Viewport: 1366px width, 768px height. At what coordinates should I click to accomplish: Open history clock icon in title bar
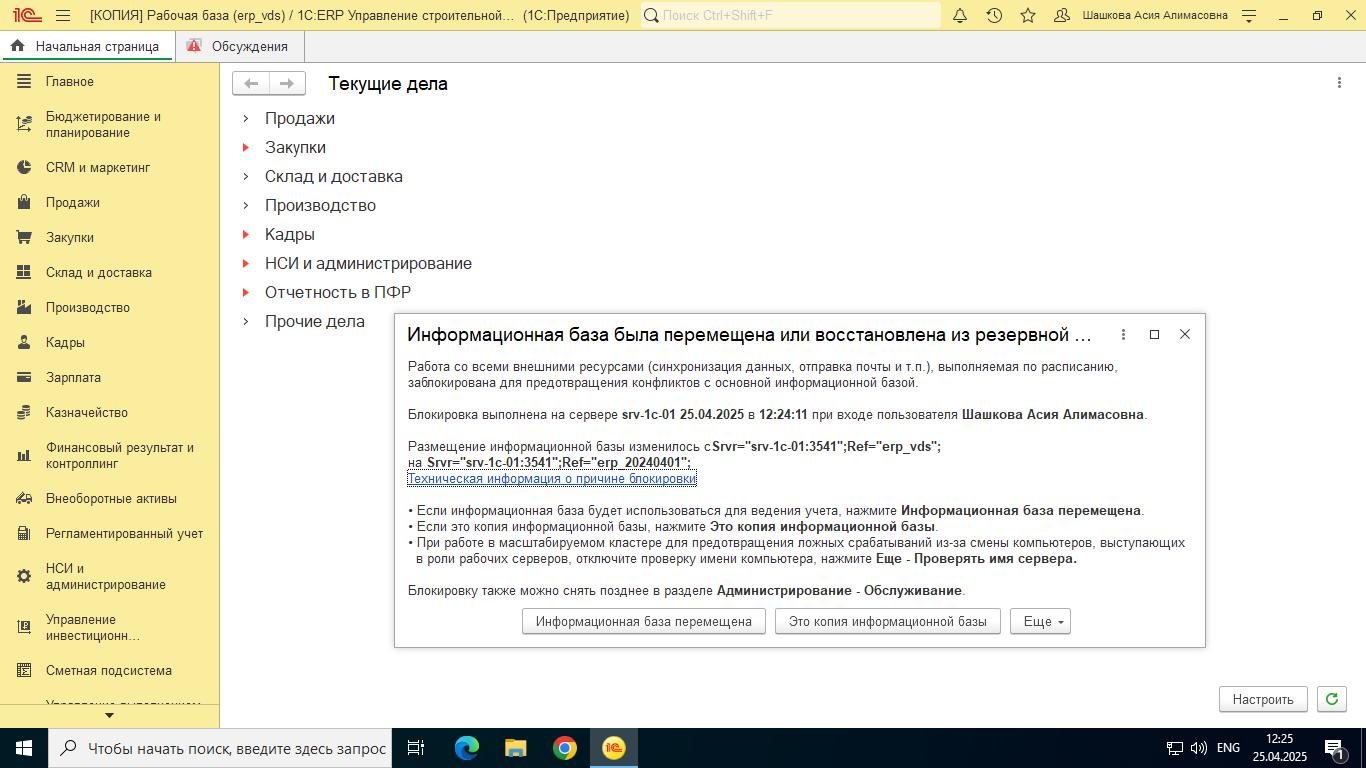[x=994, y=16]
